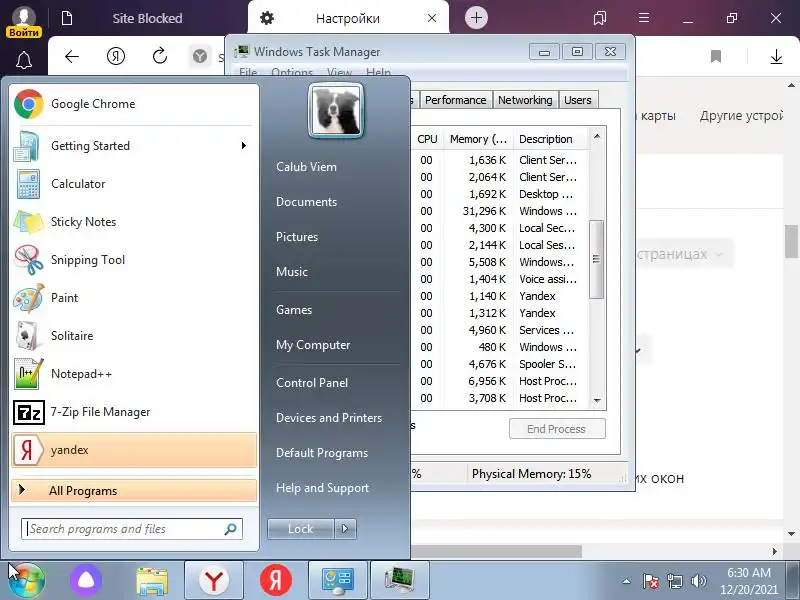Sort processes by CPU column header

(x=427, y=139)
